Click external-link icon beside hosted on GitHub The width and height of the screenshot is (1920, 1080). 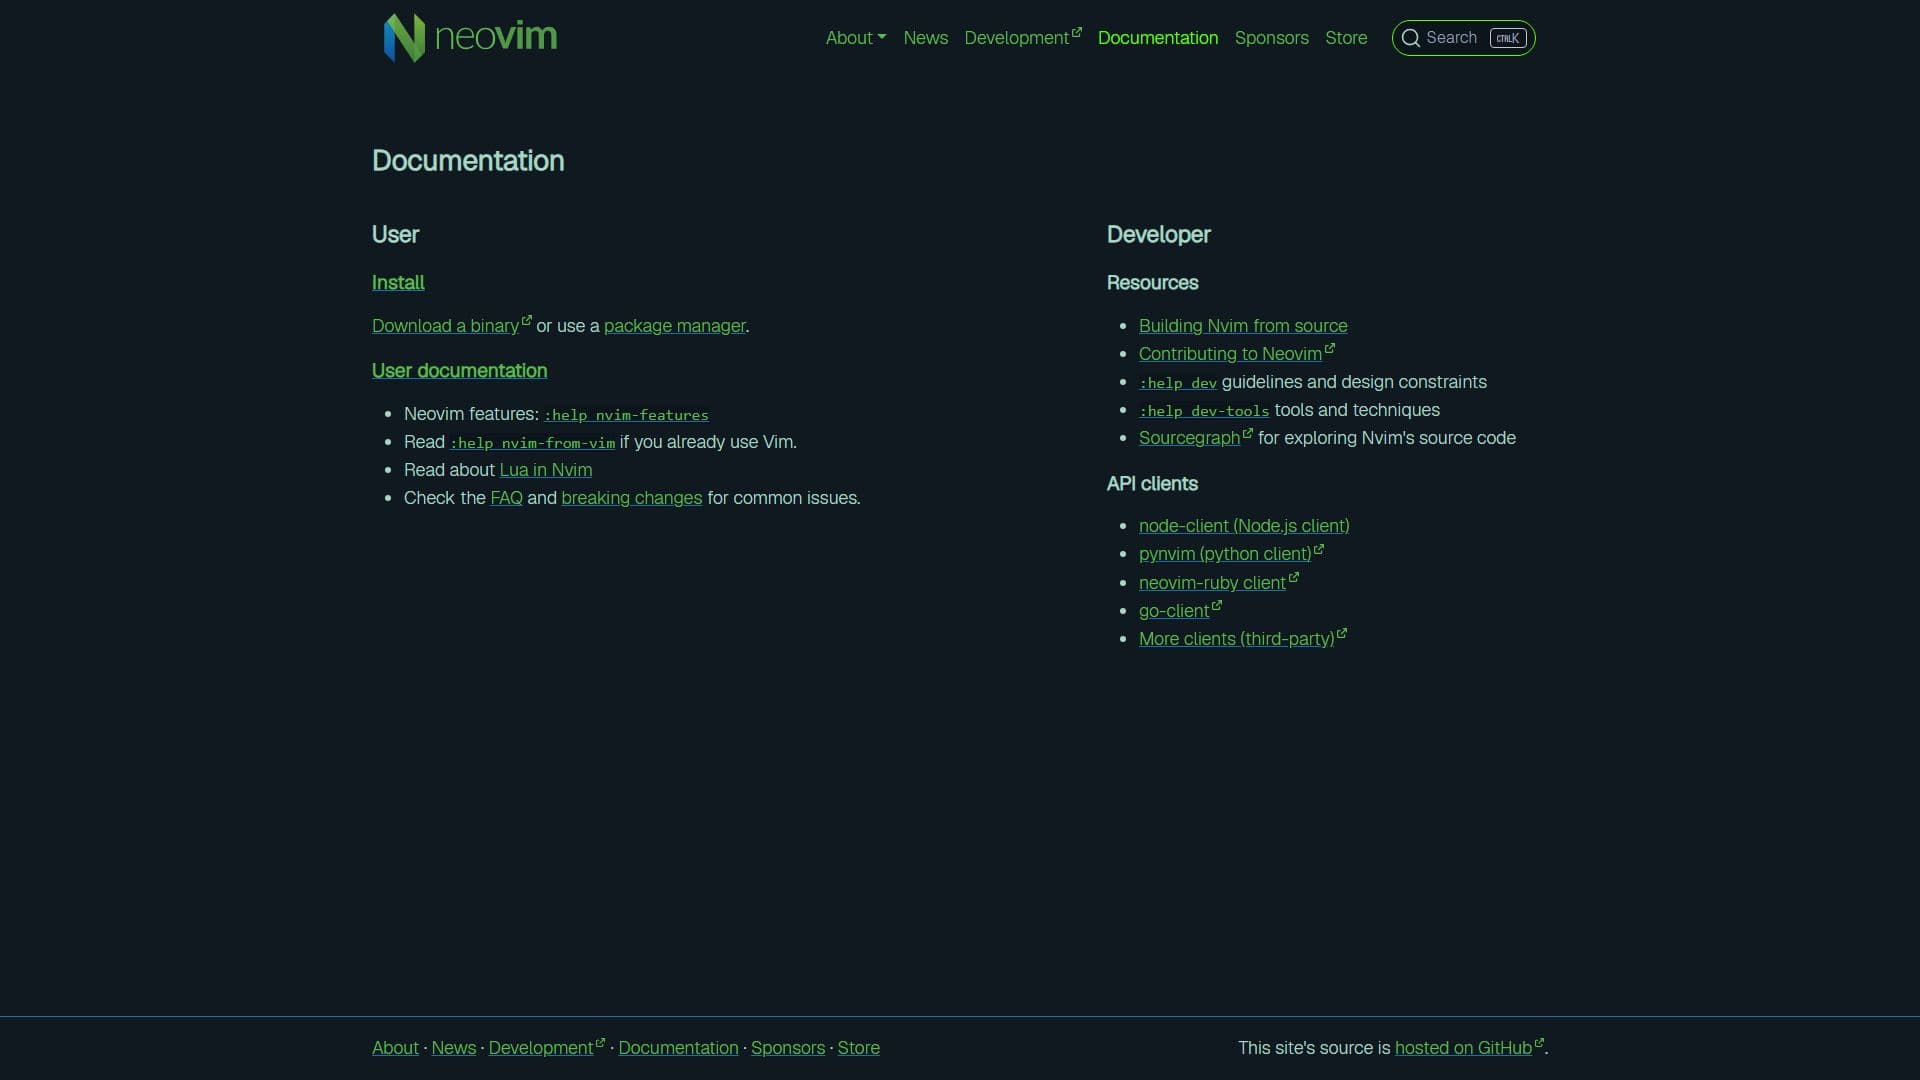point(1539,1042)
